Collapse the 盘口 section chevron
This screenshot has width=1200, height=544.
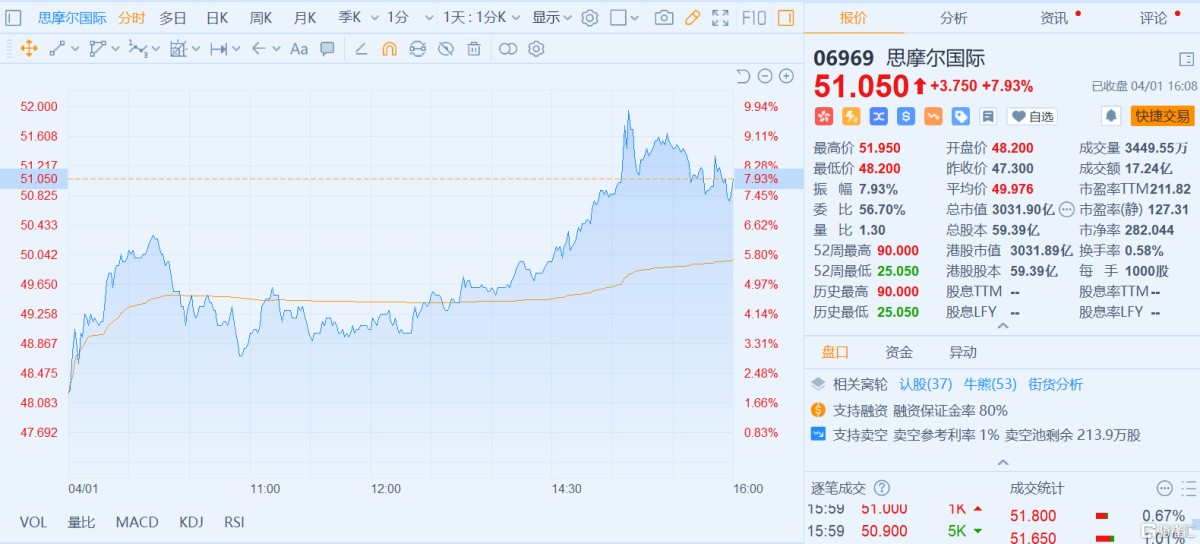click(1002, 462)
